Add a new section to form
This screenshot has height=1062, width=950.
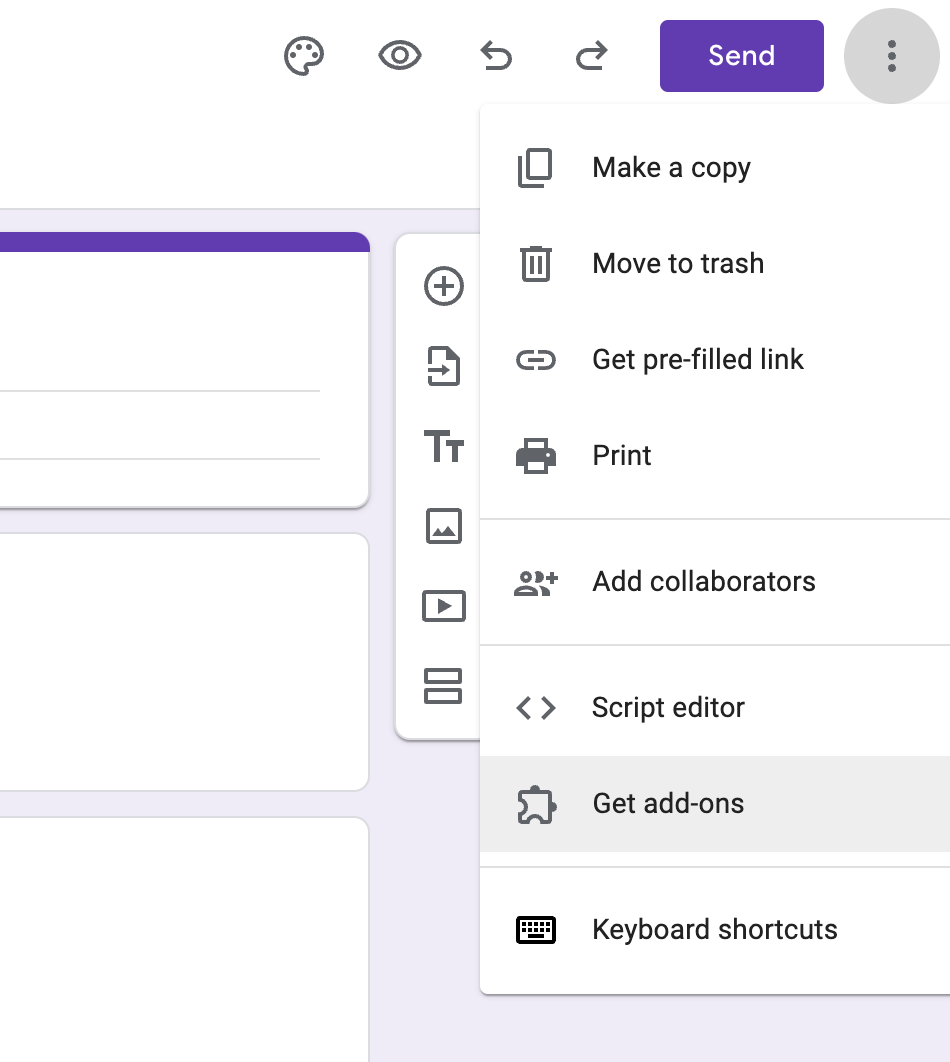click(444, 686)
